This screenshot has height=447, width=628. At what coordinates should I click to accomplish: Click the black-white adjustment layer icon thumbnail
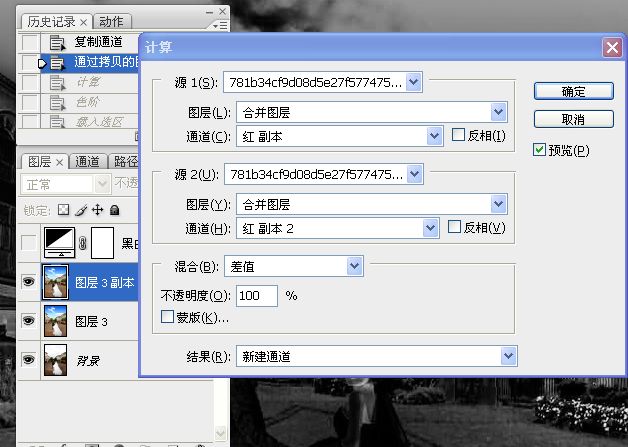pos(59,242)
